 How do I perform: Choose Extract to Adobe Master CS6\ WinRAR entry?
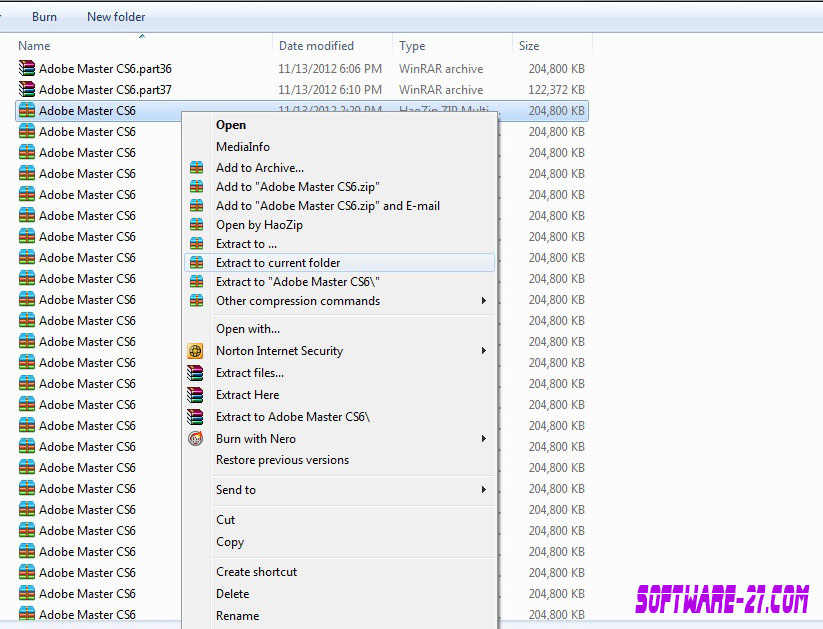pos(293,417)
